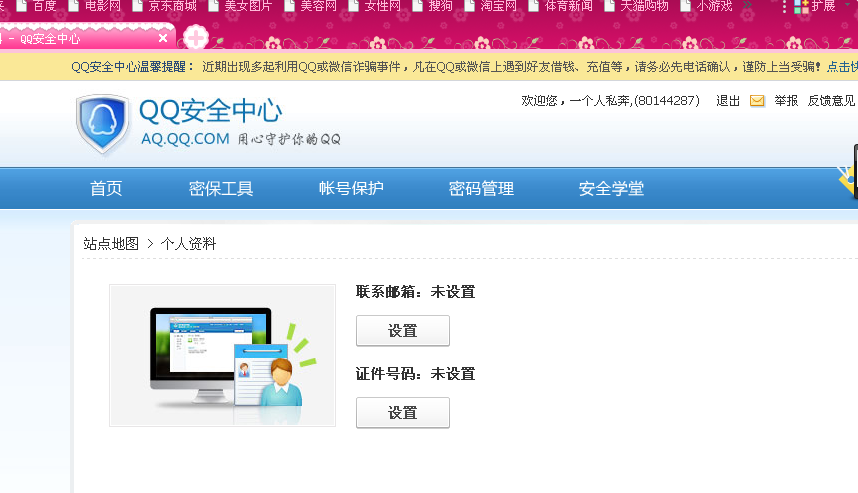
Task: Open the 美容网 bookmark
Action: (312, 6)
